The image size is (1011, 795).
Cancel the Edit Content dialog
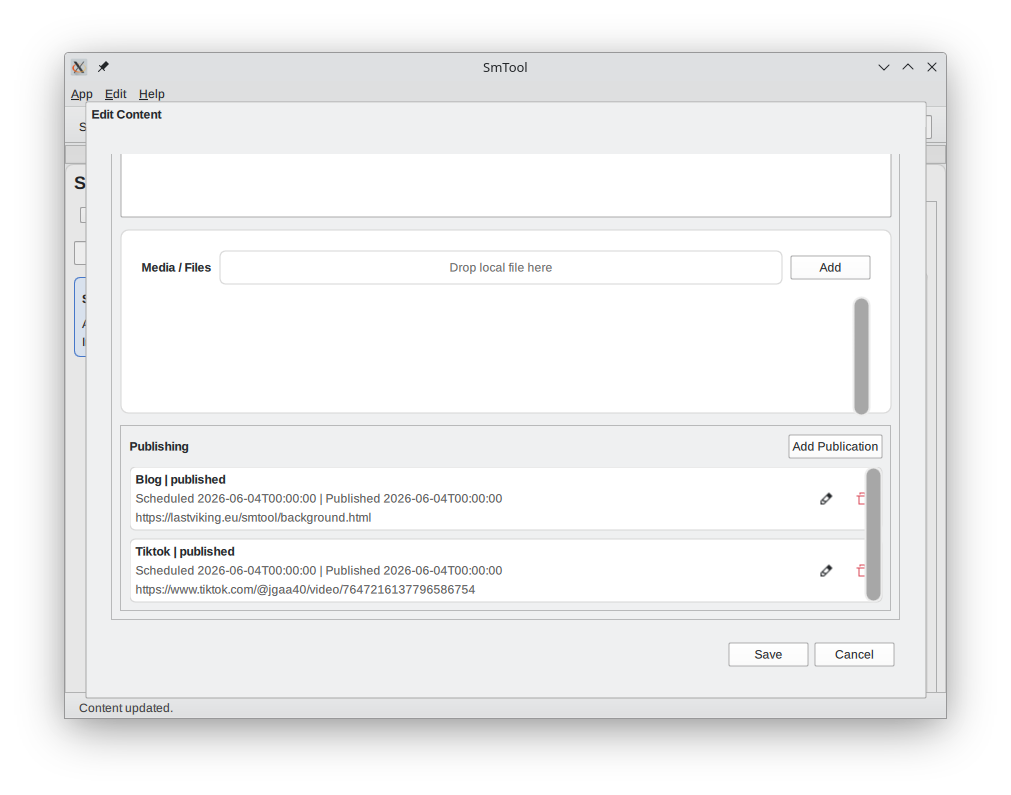pos(854,654)
